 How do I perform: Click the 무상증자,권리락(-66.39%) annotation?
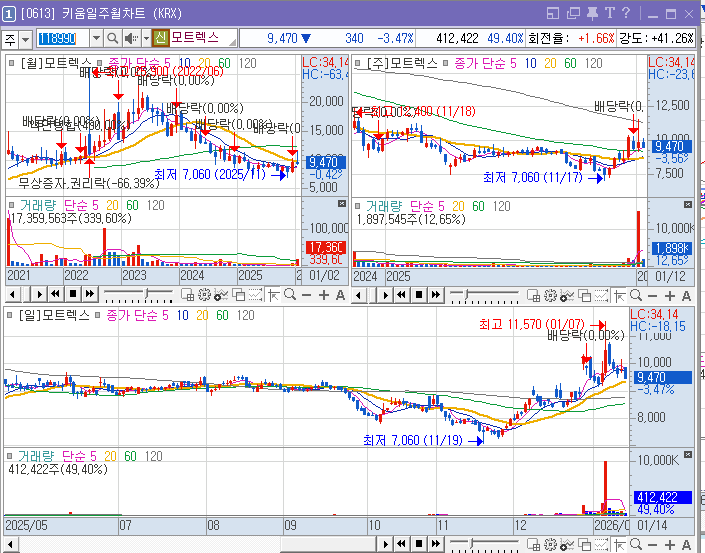[x=89, y=183]
